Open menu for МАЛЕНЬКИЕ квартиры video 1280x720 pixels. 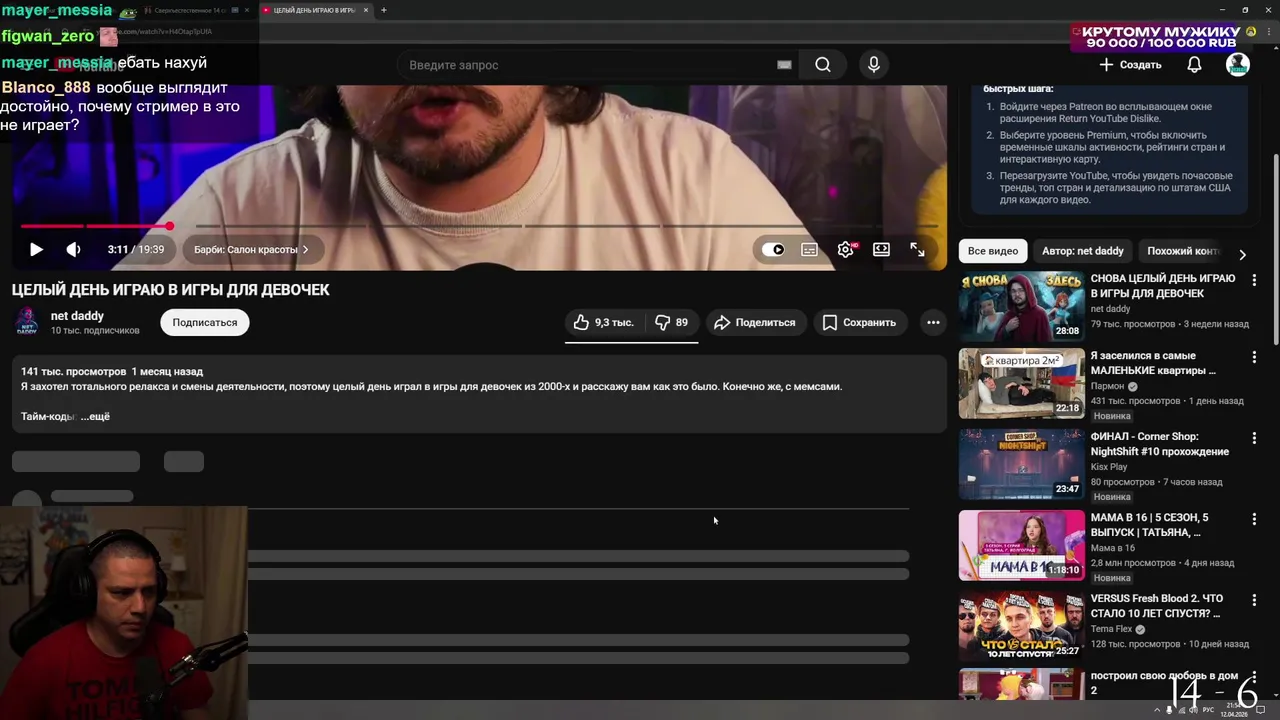pos(1254,357)
